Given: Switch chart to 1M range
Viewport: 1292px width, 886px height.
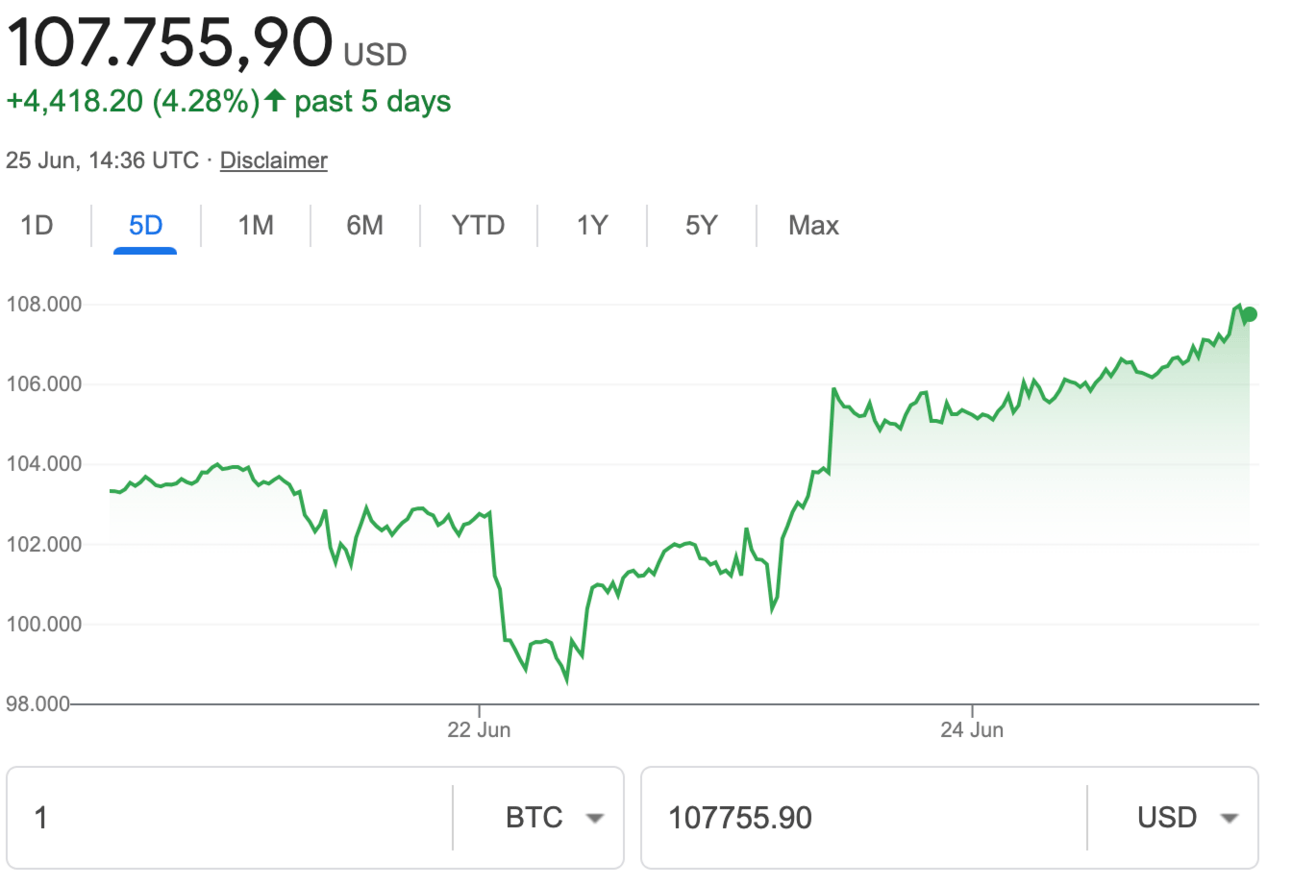Looking at the screenshot, I should [255, 225].
